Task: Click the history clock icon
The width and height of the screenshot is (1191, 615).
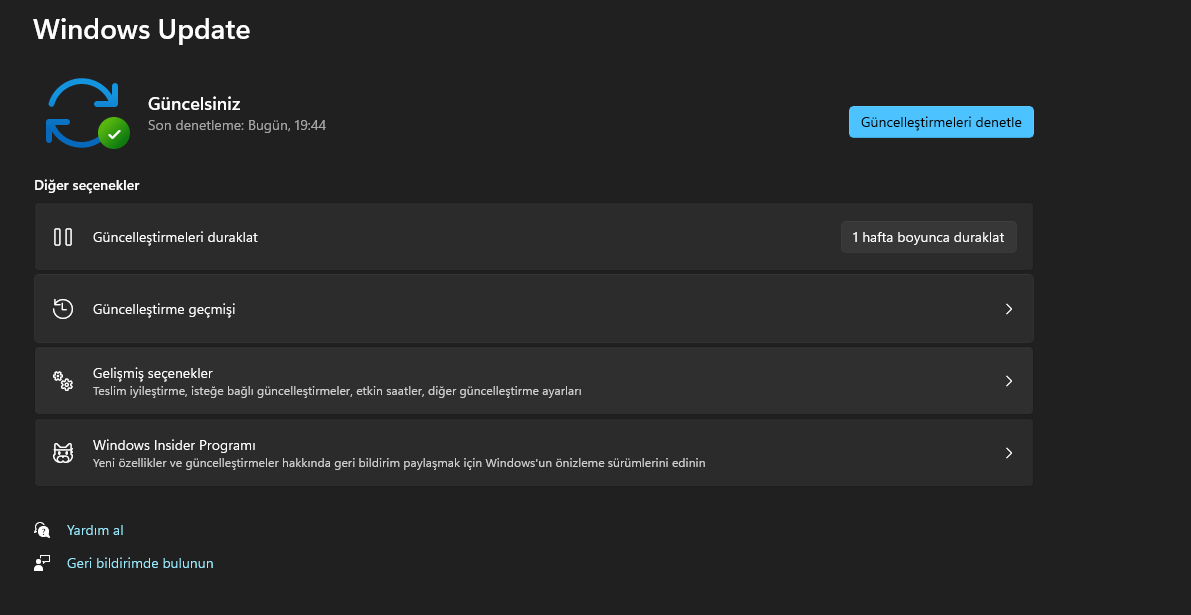Action: 63,309
